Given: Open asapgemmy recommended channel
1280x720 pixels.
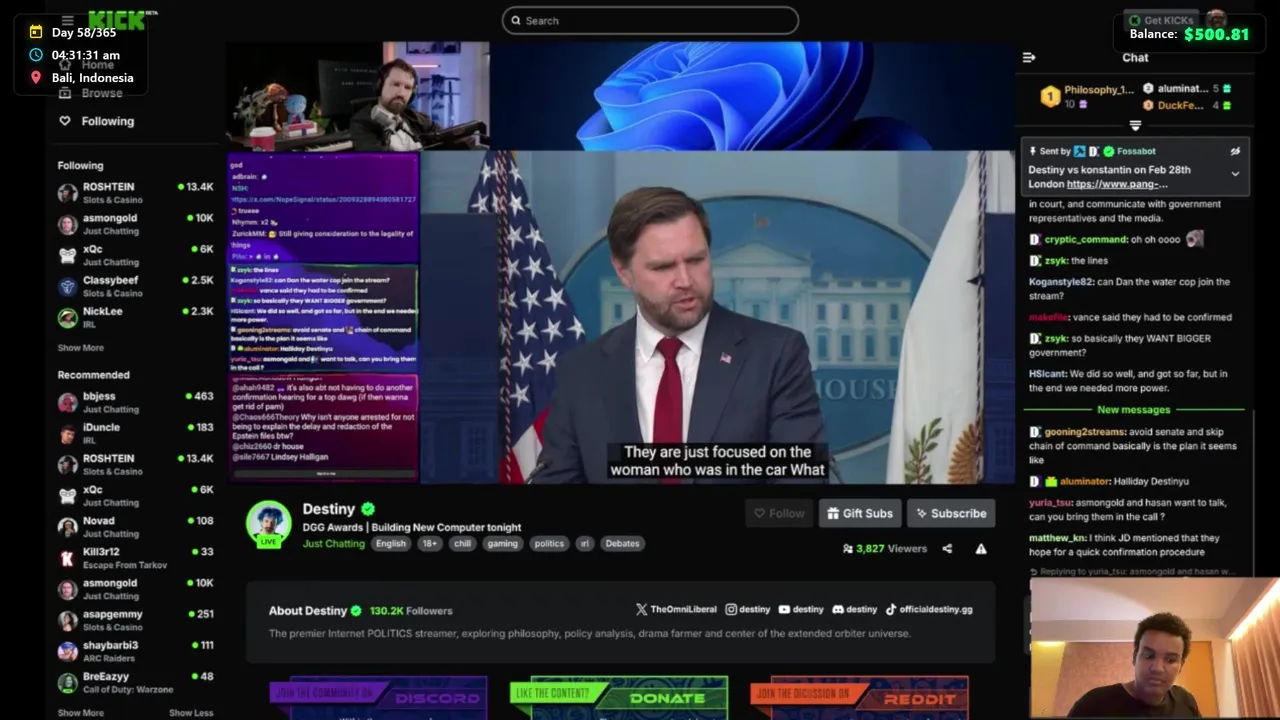Looking at the screenshot, I should coord(135,620).
